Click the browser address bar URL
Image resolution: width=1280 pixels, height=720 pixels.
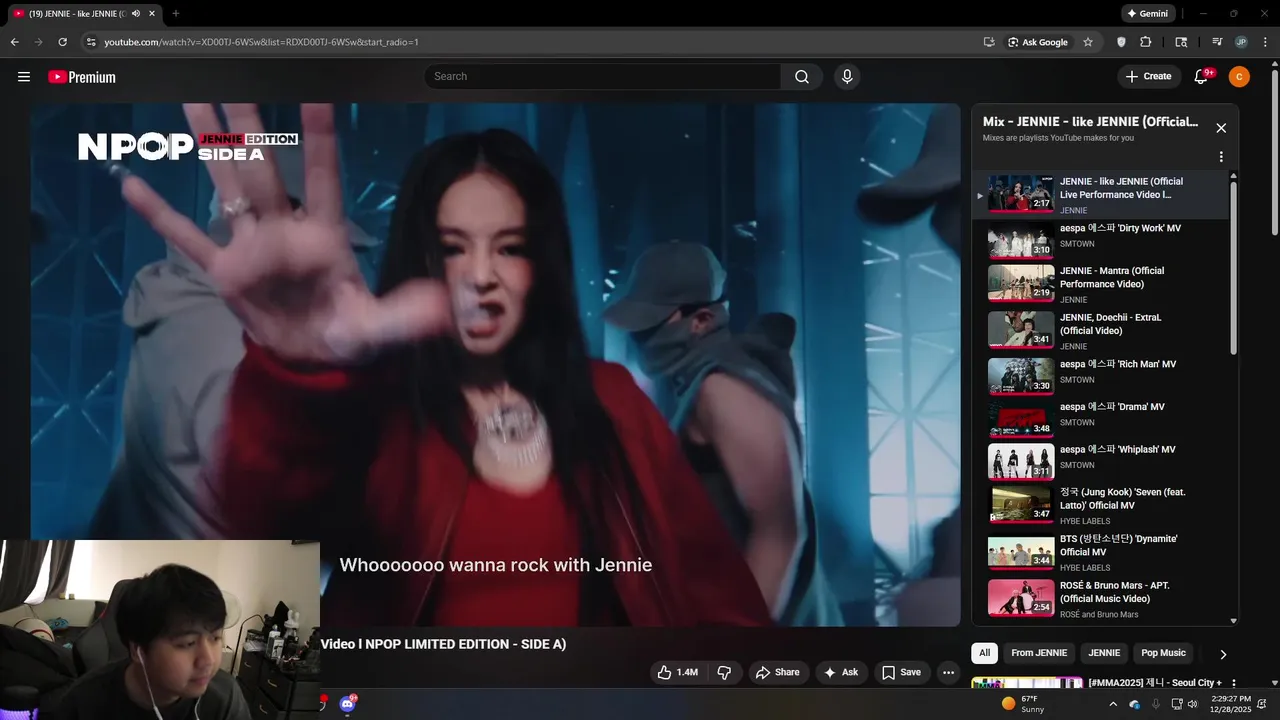tap(261, 42)
